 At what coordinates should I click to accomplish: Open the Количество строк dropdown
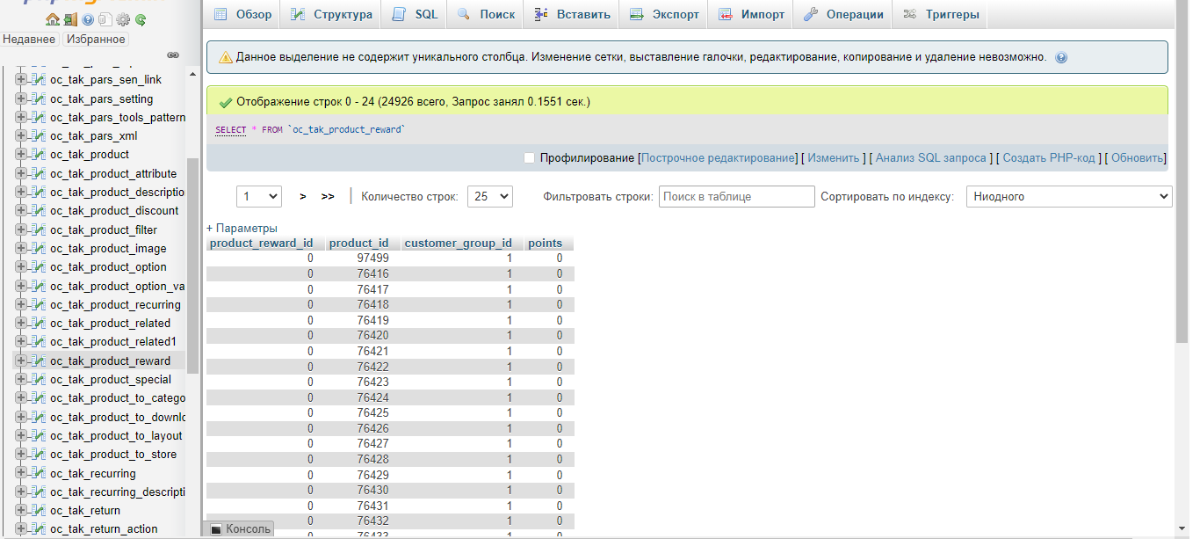(x=490, y=197)
